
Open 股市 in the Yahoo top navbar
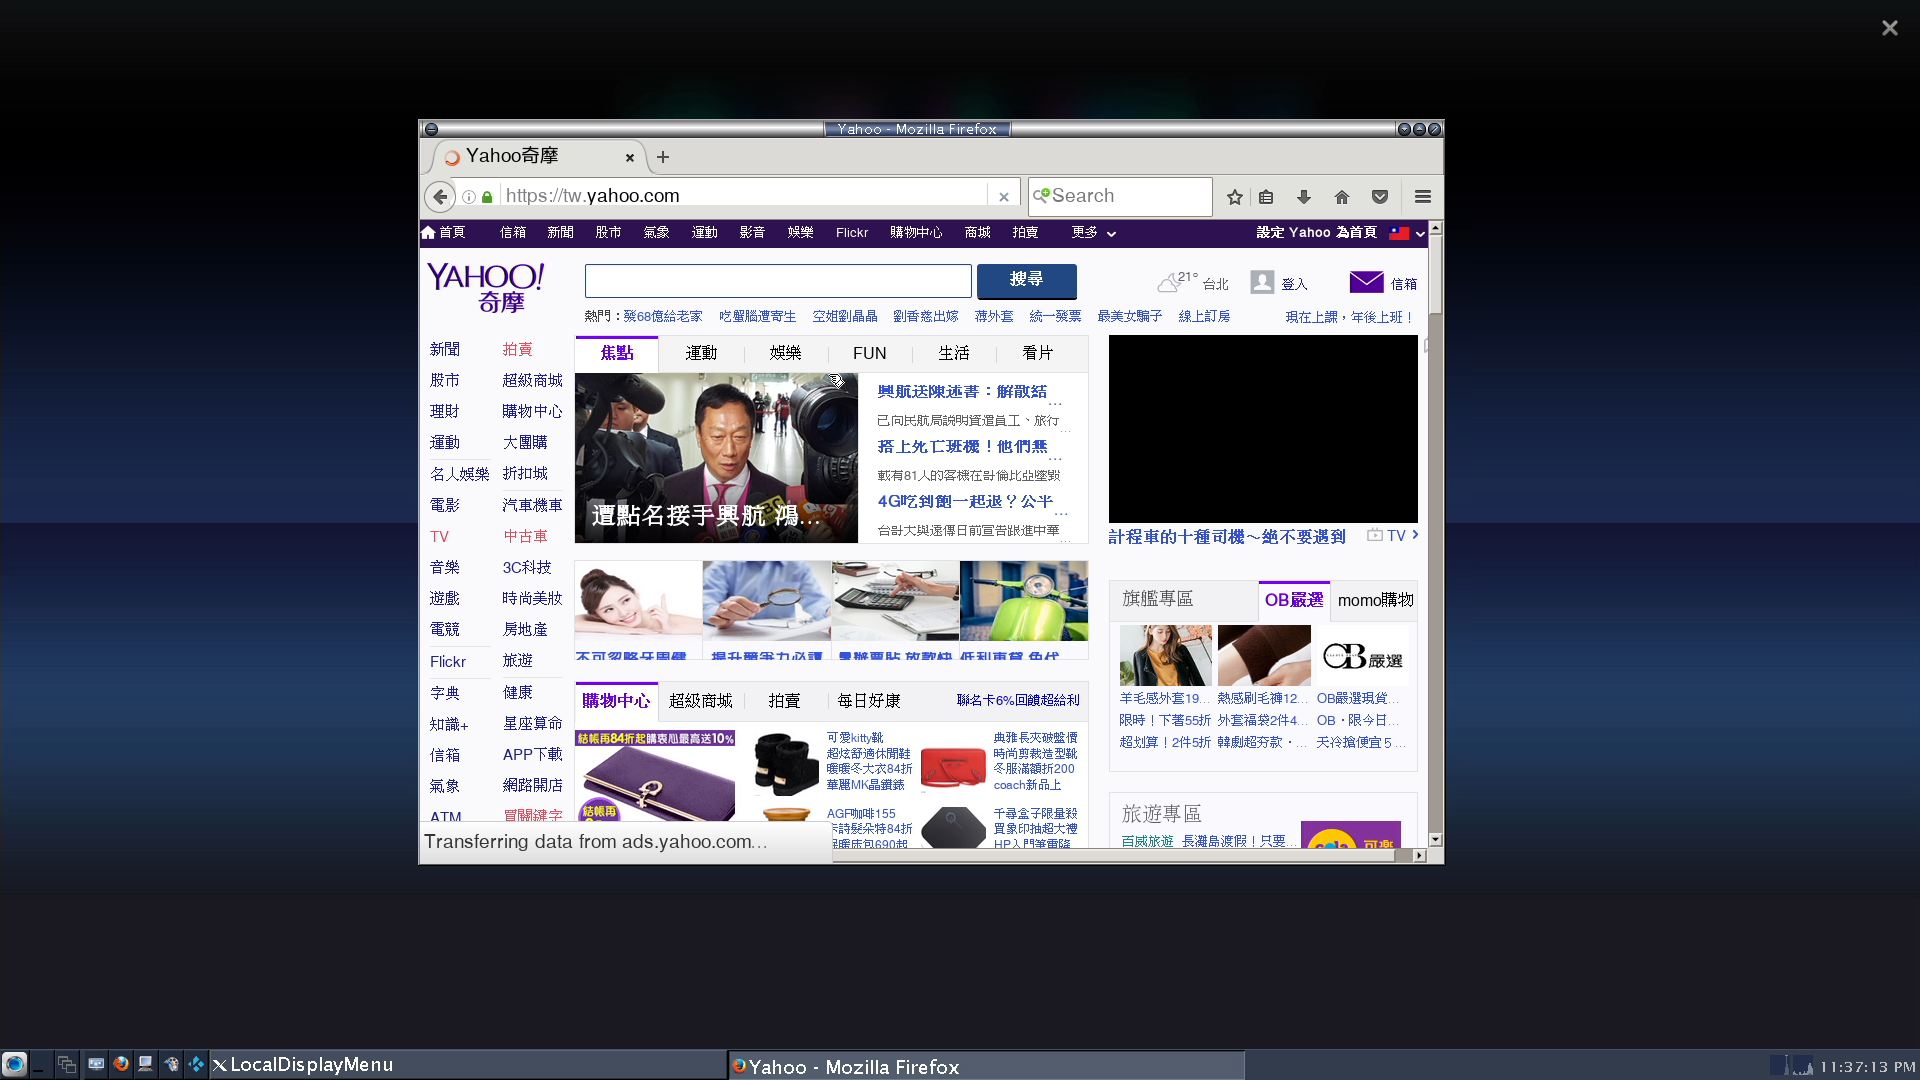[x=608, y=233]
